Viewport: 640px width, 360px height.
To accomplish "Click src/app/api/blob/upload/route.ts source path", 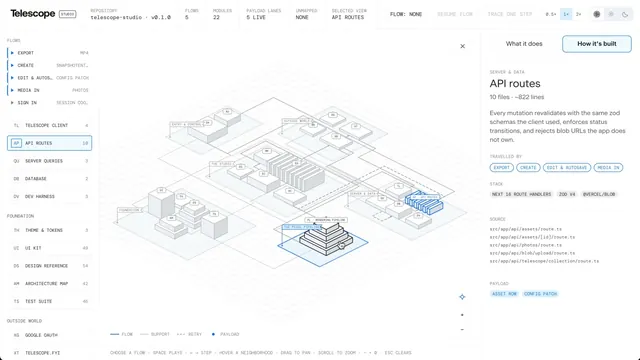I will click(532, 253).
